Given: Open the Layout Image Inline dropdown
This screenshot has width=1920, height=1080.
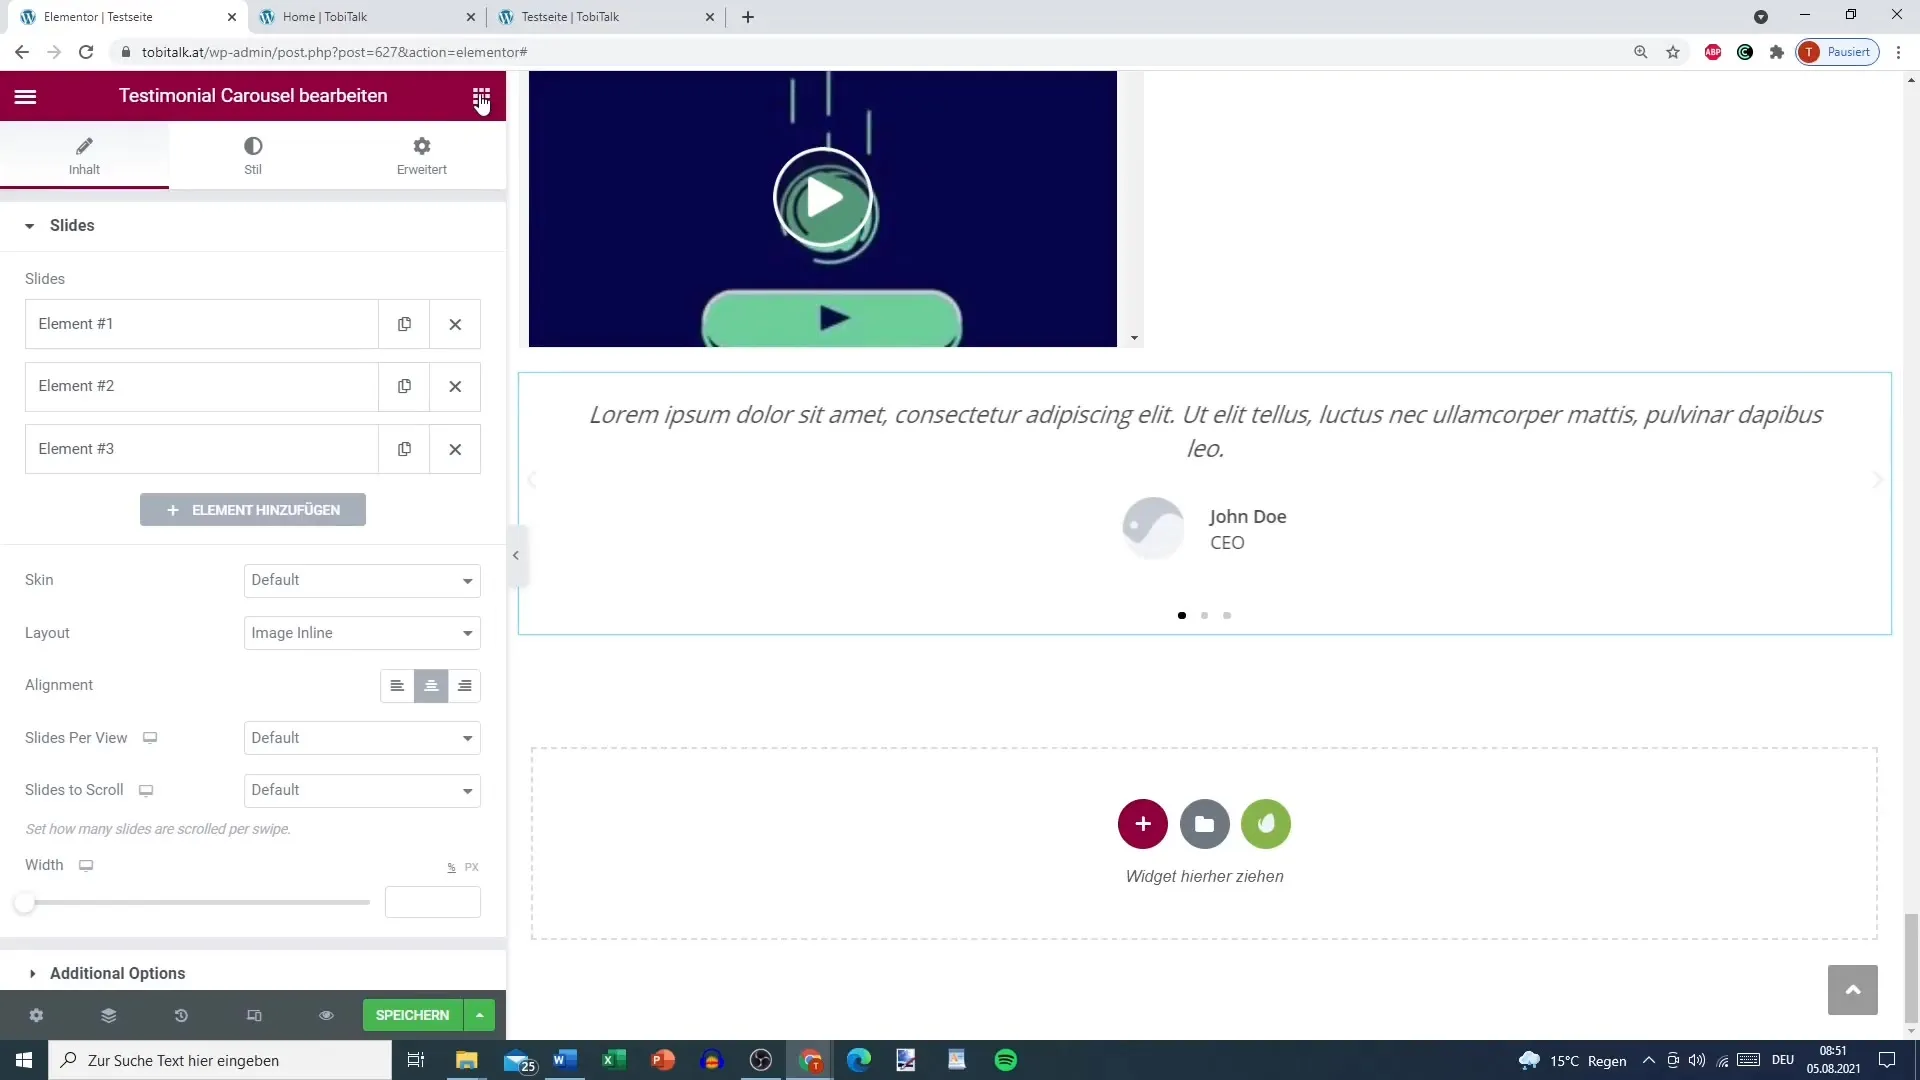Looking at the screenshot, I should tap(362, 633).
